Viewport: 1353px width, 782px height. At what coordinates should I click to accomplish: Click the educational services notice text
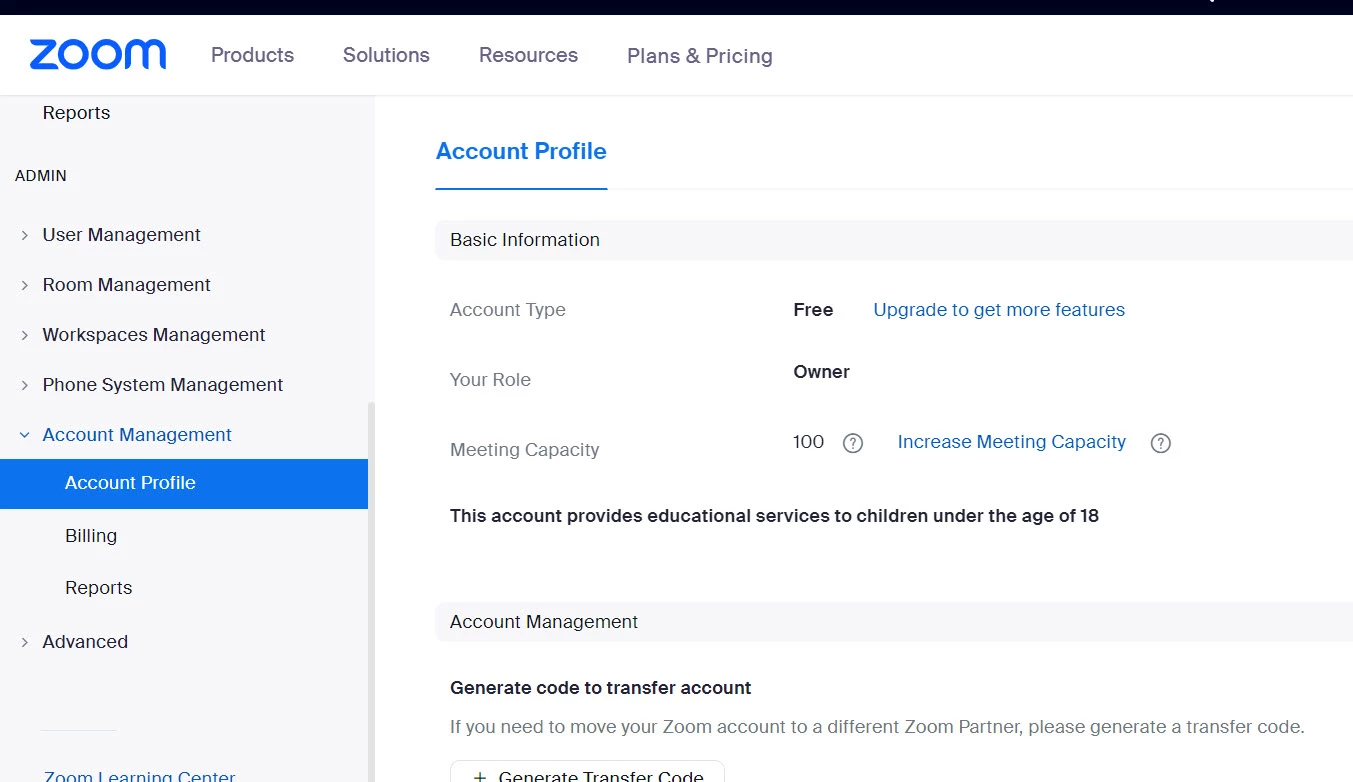click(x=774, y=516)
